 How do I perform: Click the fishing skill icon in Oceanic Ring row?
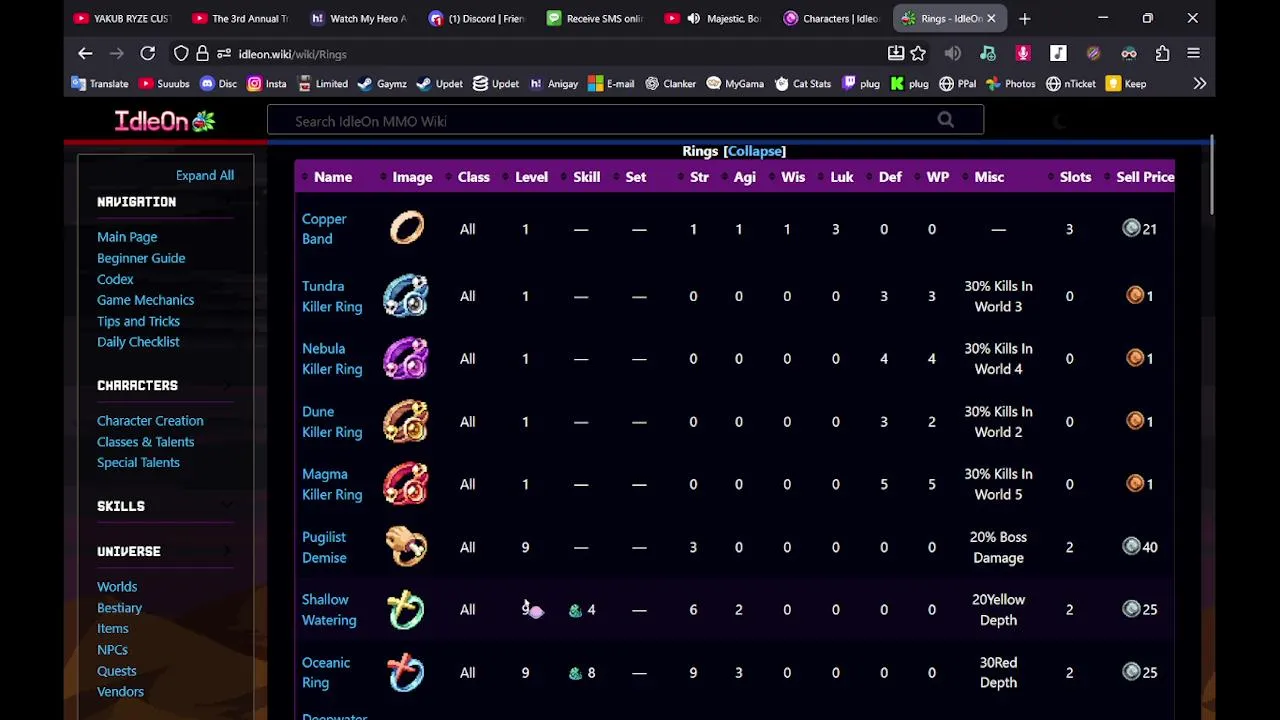click(575, 673)
